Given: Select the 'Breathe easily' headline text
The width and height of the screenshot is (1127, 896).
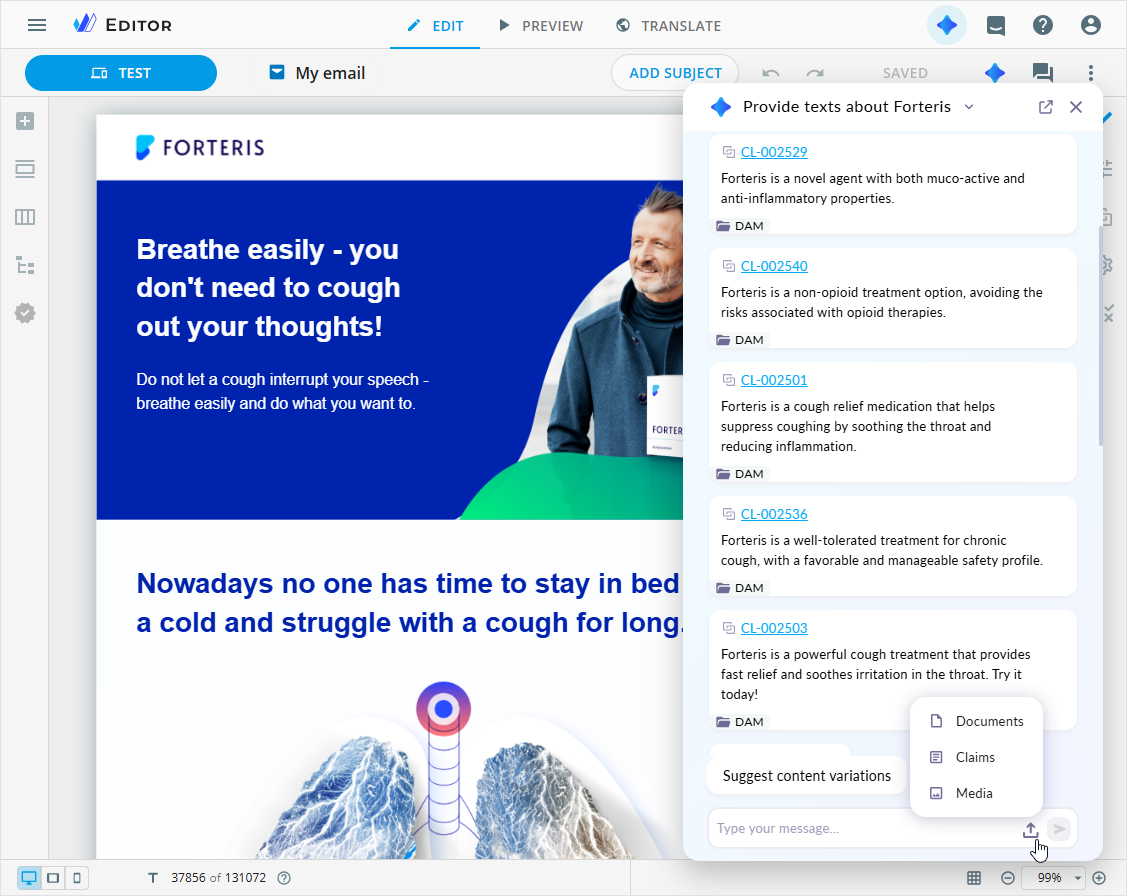Looking at the screenshot, I should coord(268,287).
